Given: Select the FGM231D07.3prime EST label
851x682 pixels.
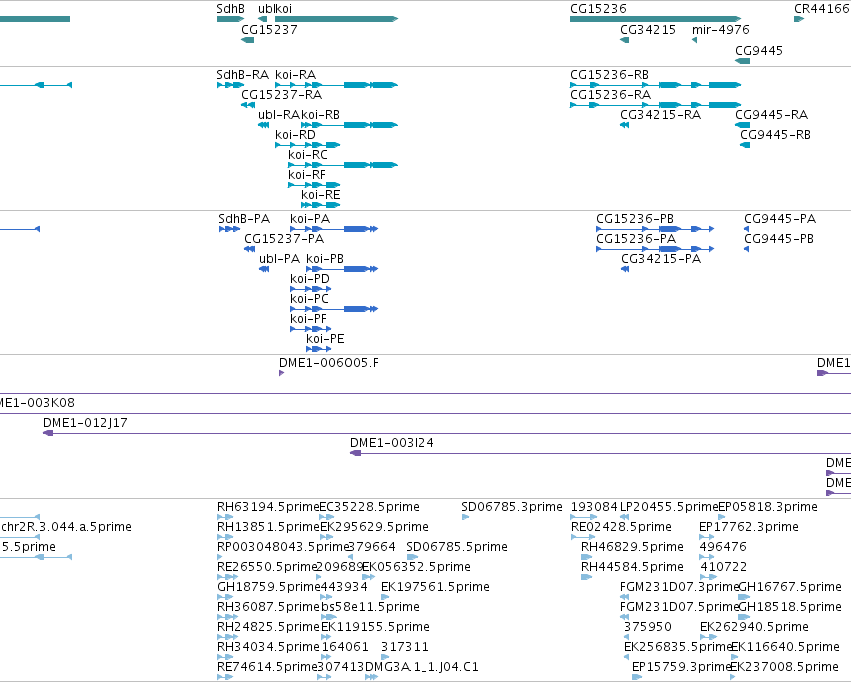Looking at the screenshot, I should 679,587.
